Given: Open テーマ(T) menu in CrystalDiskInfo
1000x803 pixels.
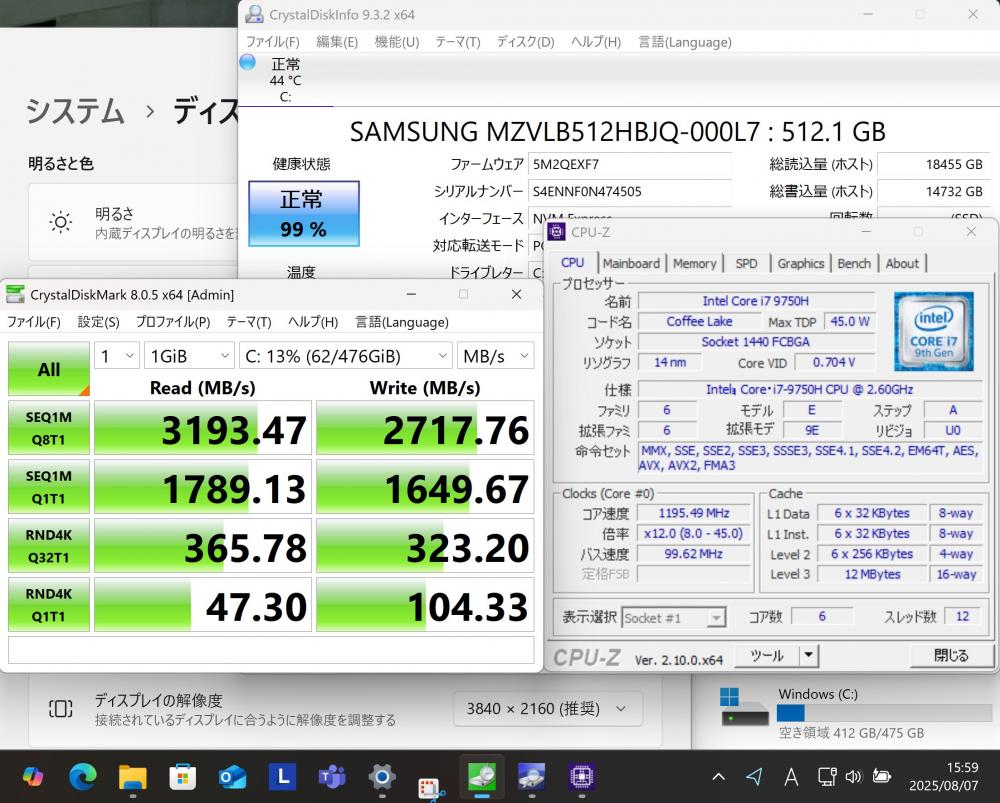Looking at the screenshot, I should (x=457, y=42).
